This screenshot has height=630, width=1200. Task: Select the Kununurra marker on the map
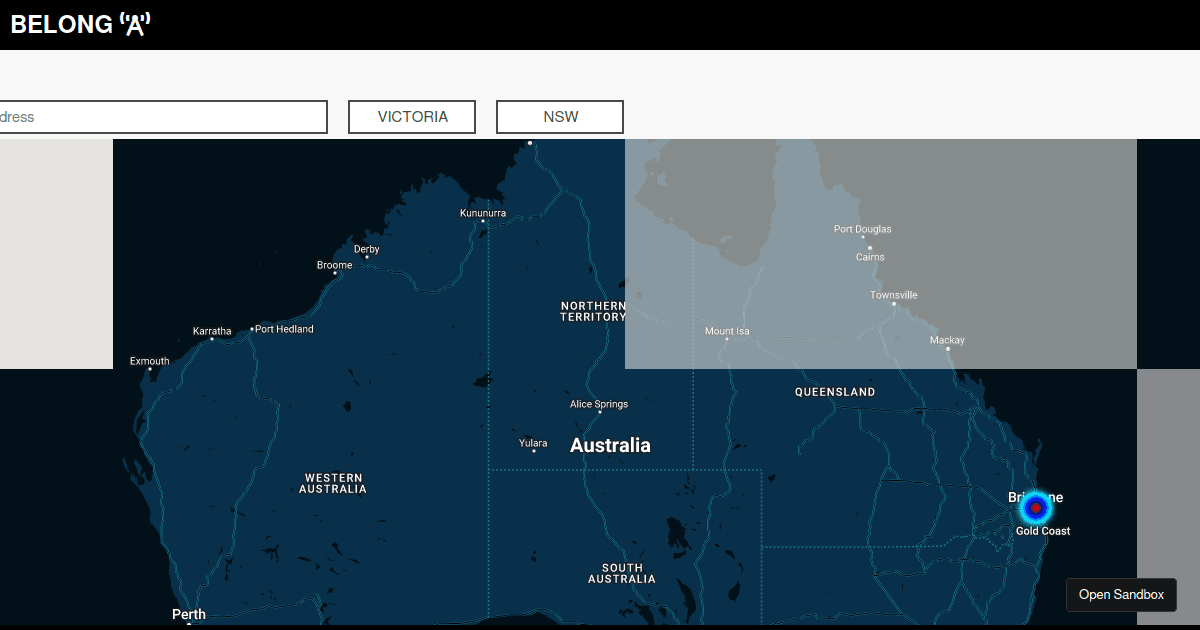point(483,220)
